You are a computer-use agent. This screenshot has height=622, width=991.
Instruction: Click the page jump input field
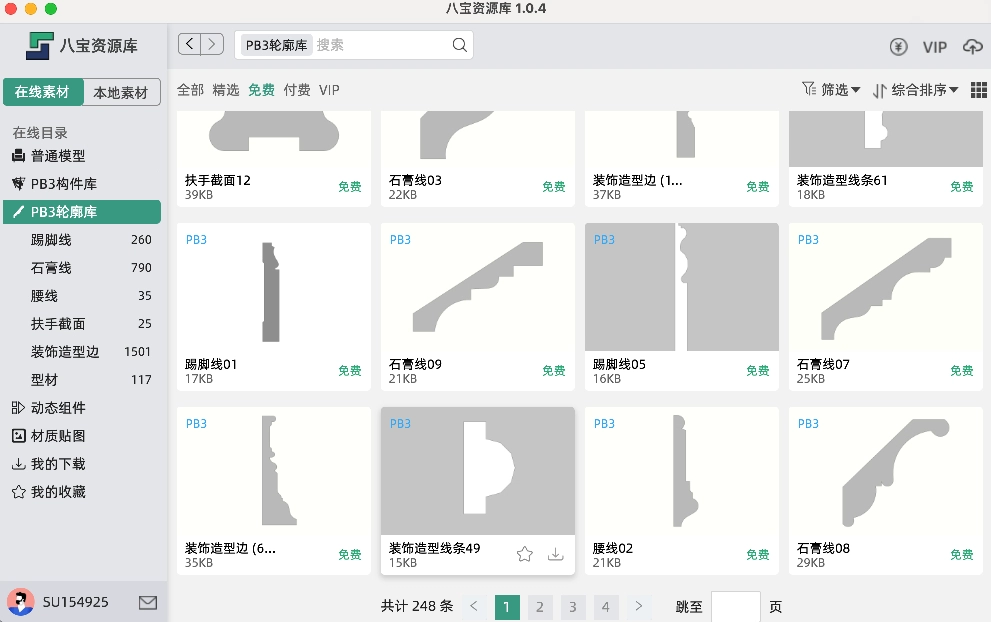click(x=735, y=606)
